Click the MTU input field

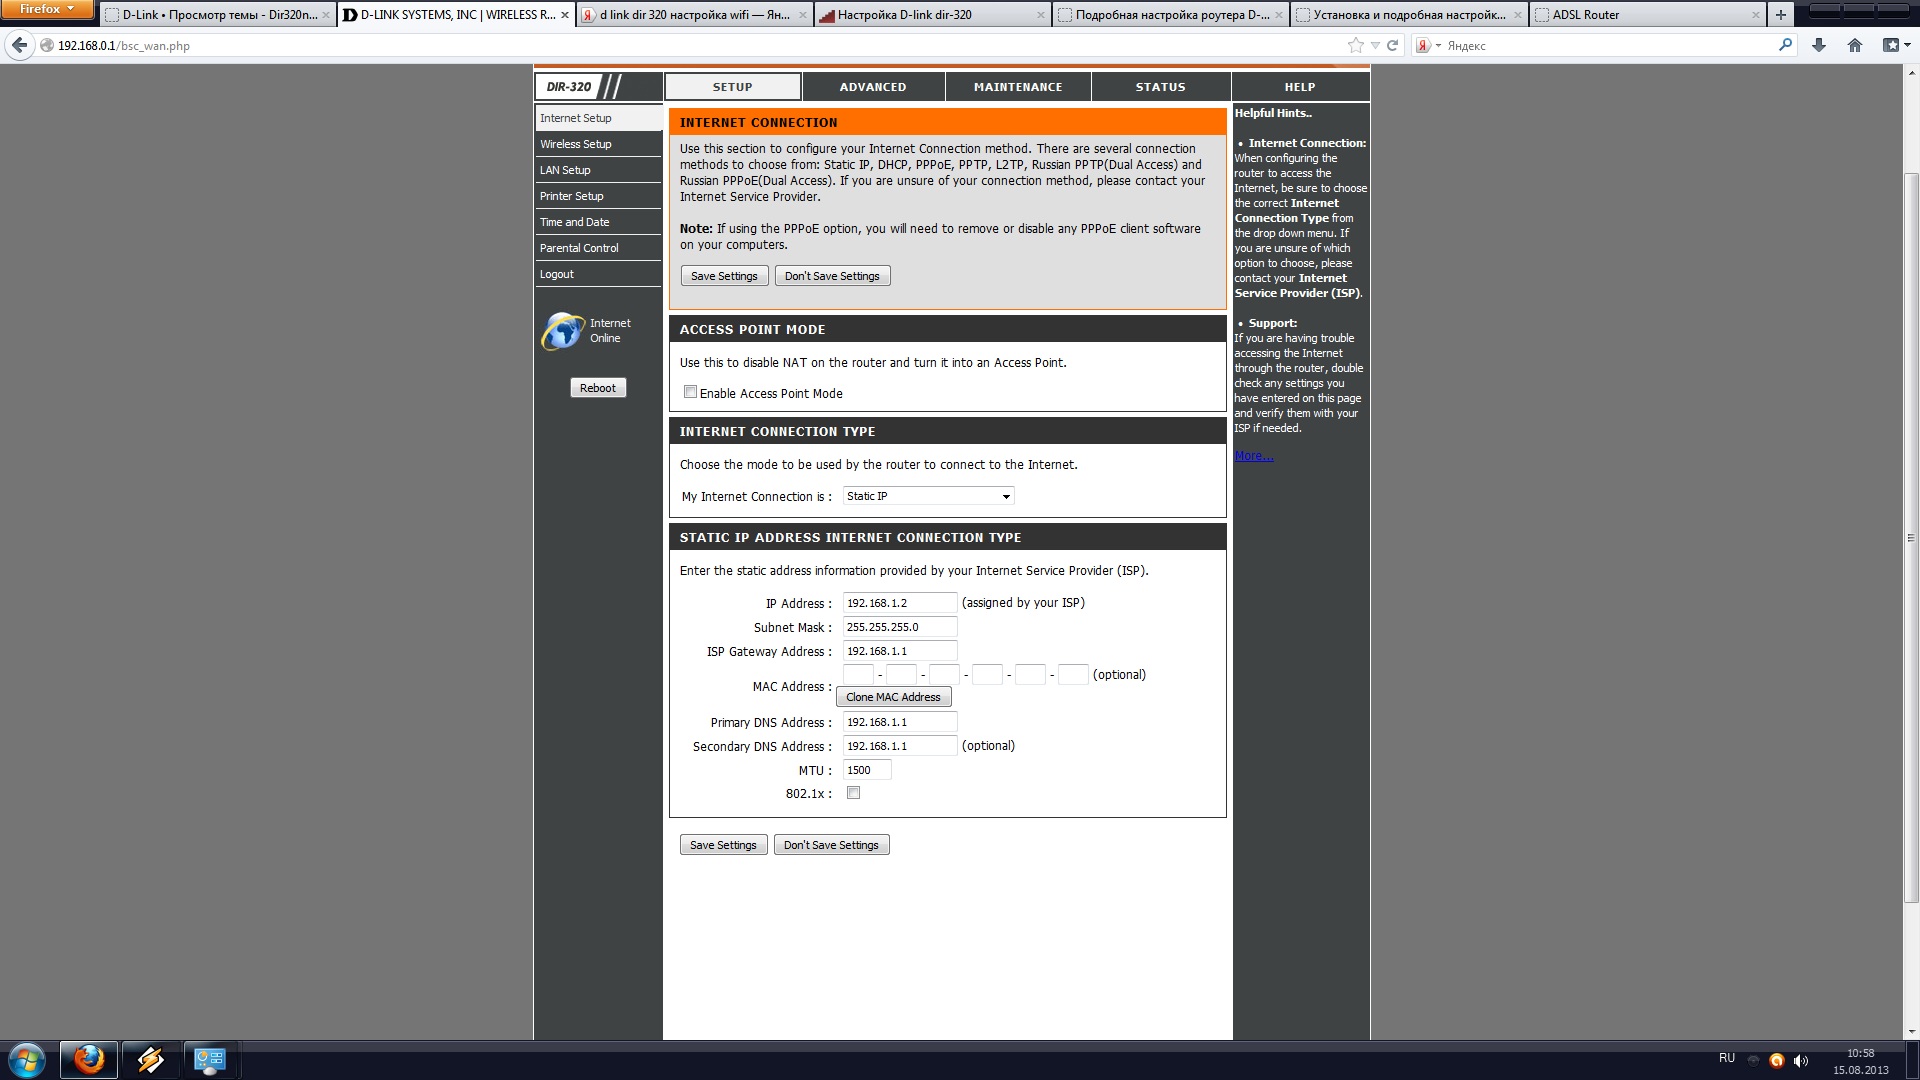coord(866,770)
